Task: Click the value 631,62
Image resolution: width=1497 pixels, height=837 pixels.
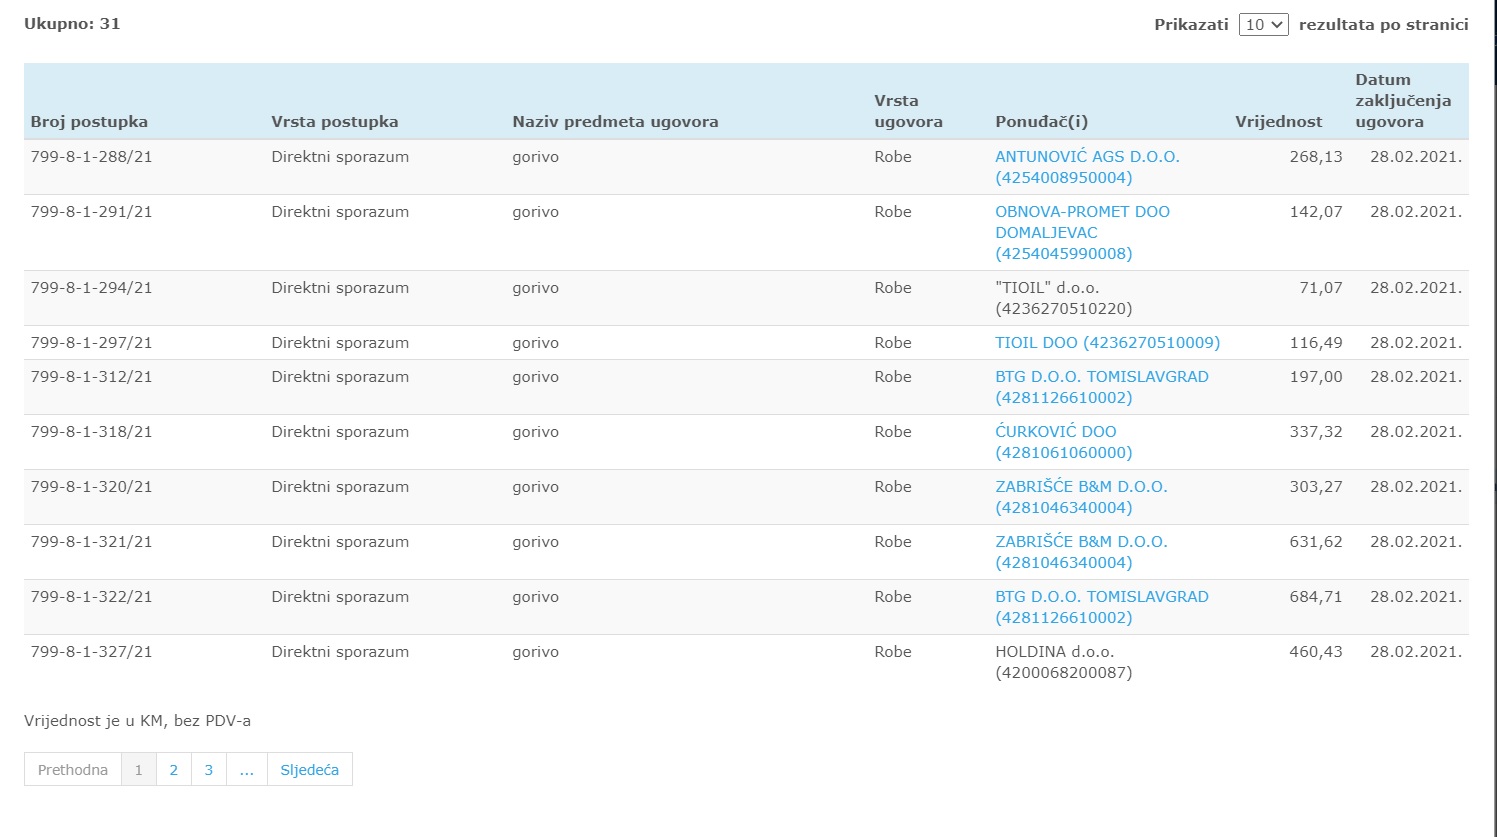Action: click(1316, 541)
